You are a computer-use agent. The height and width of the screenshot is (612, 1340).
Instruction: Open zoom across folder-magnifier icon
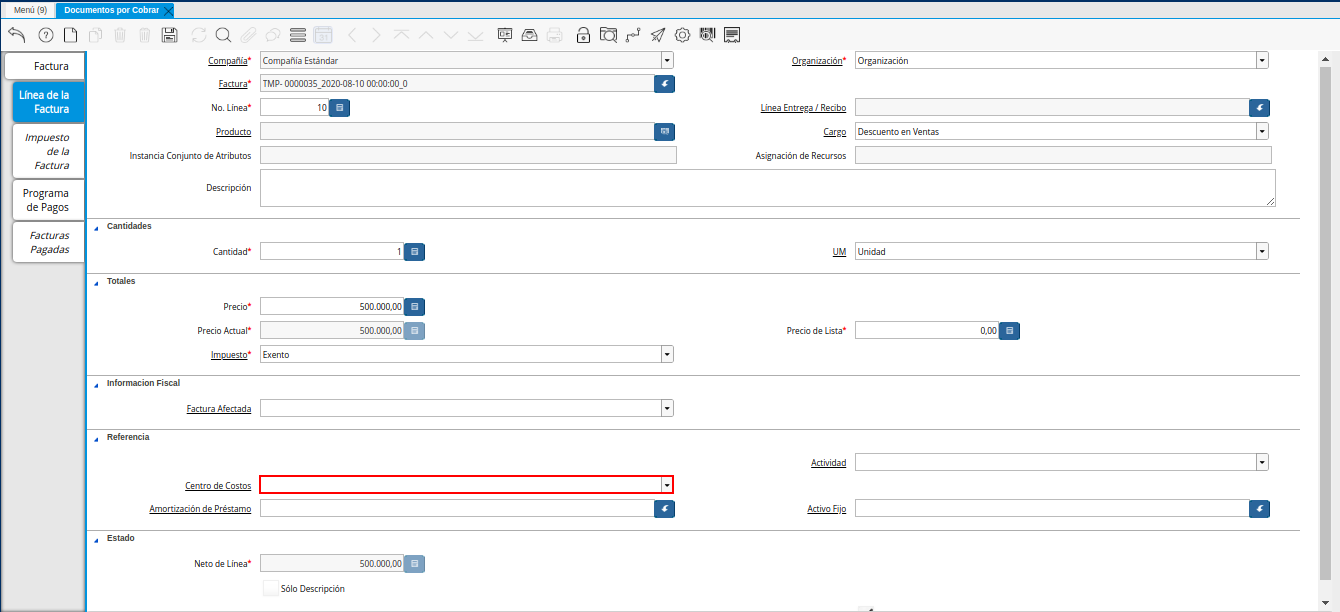(608, 35)
